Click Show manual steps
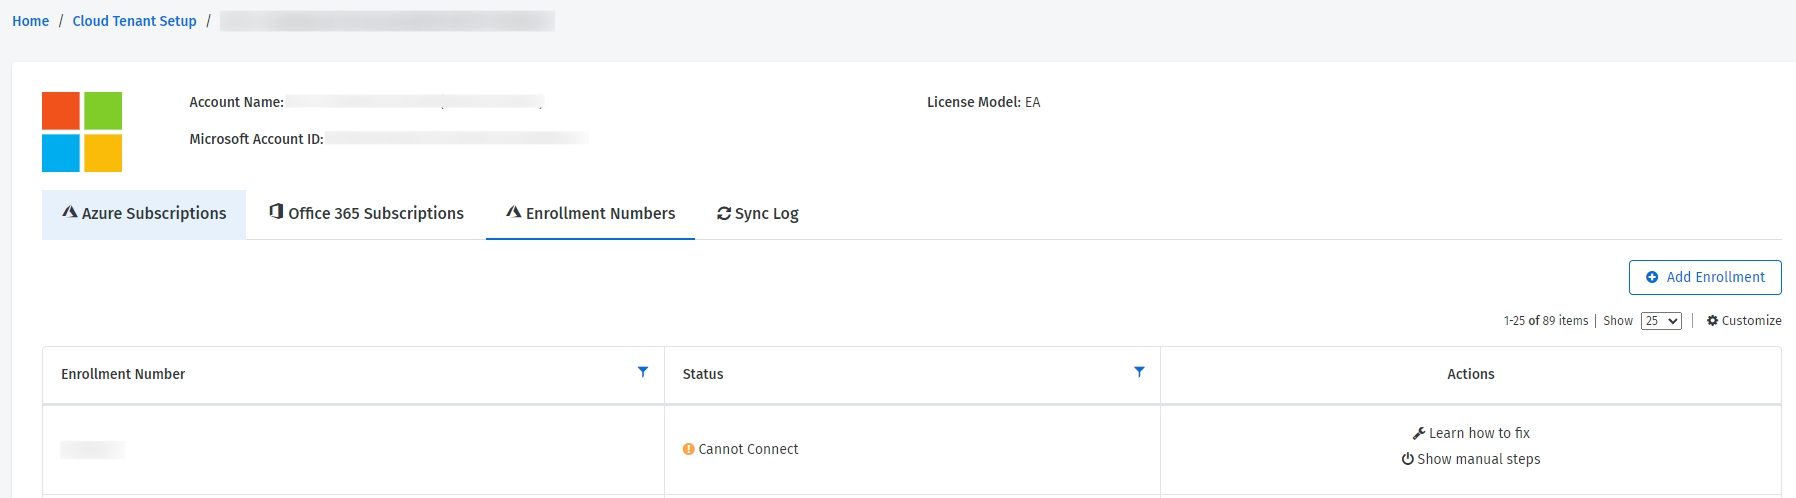The width and height of the screenshot is (1796, 498). point(1471,459)
